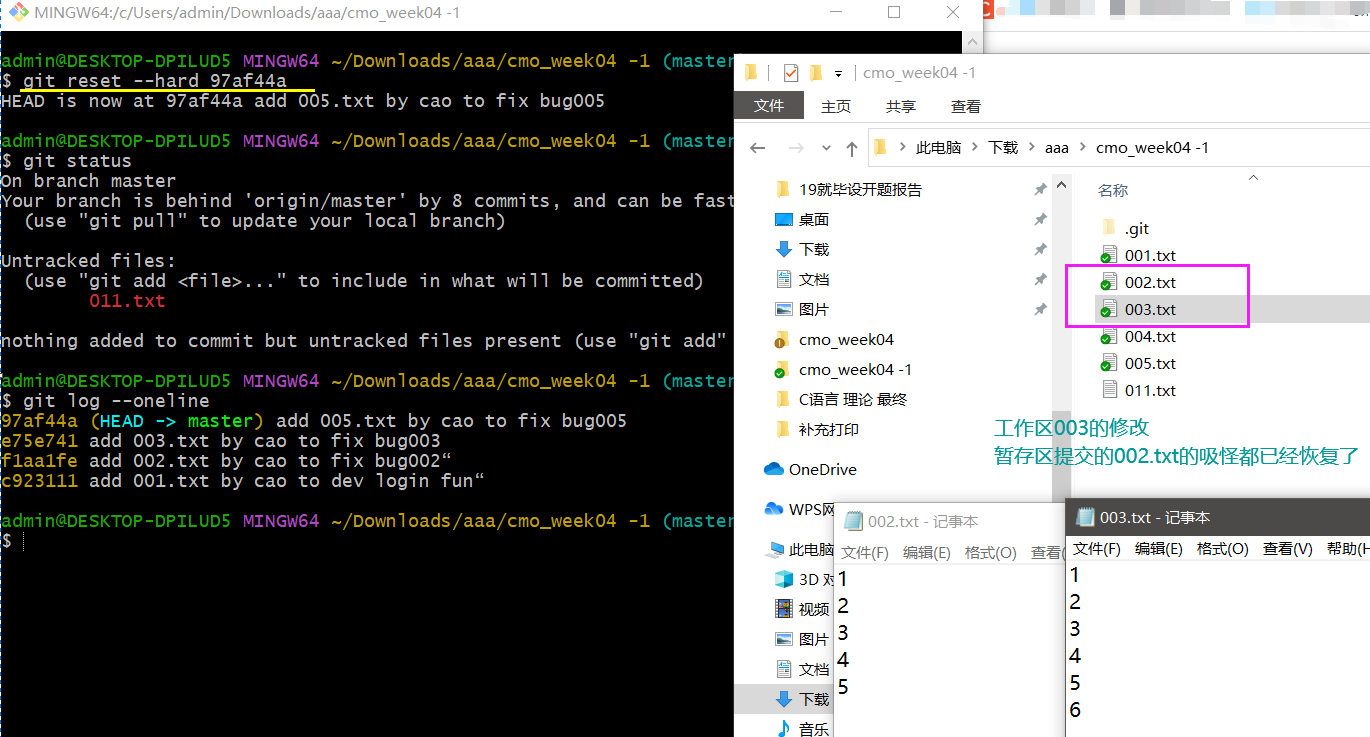Go up one folder level arrow
This screenshot has height=737, width=1370.
(x=851, y=148)
